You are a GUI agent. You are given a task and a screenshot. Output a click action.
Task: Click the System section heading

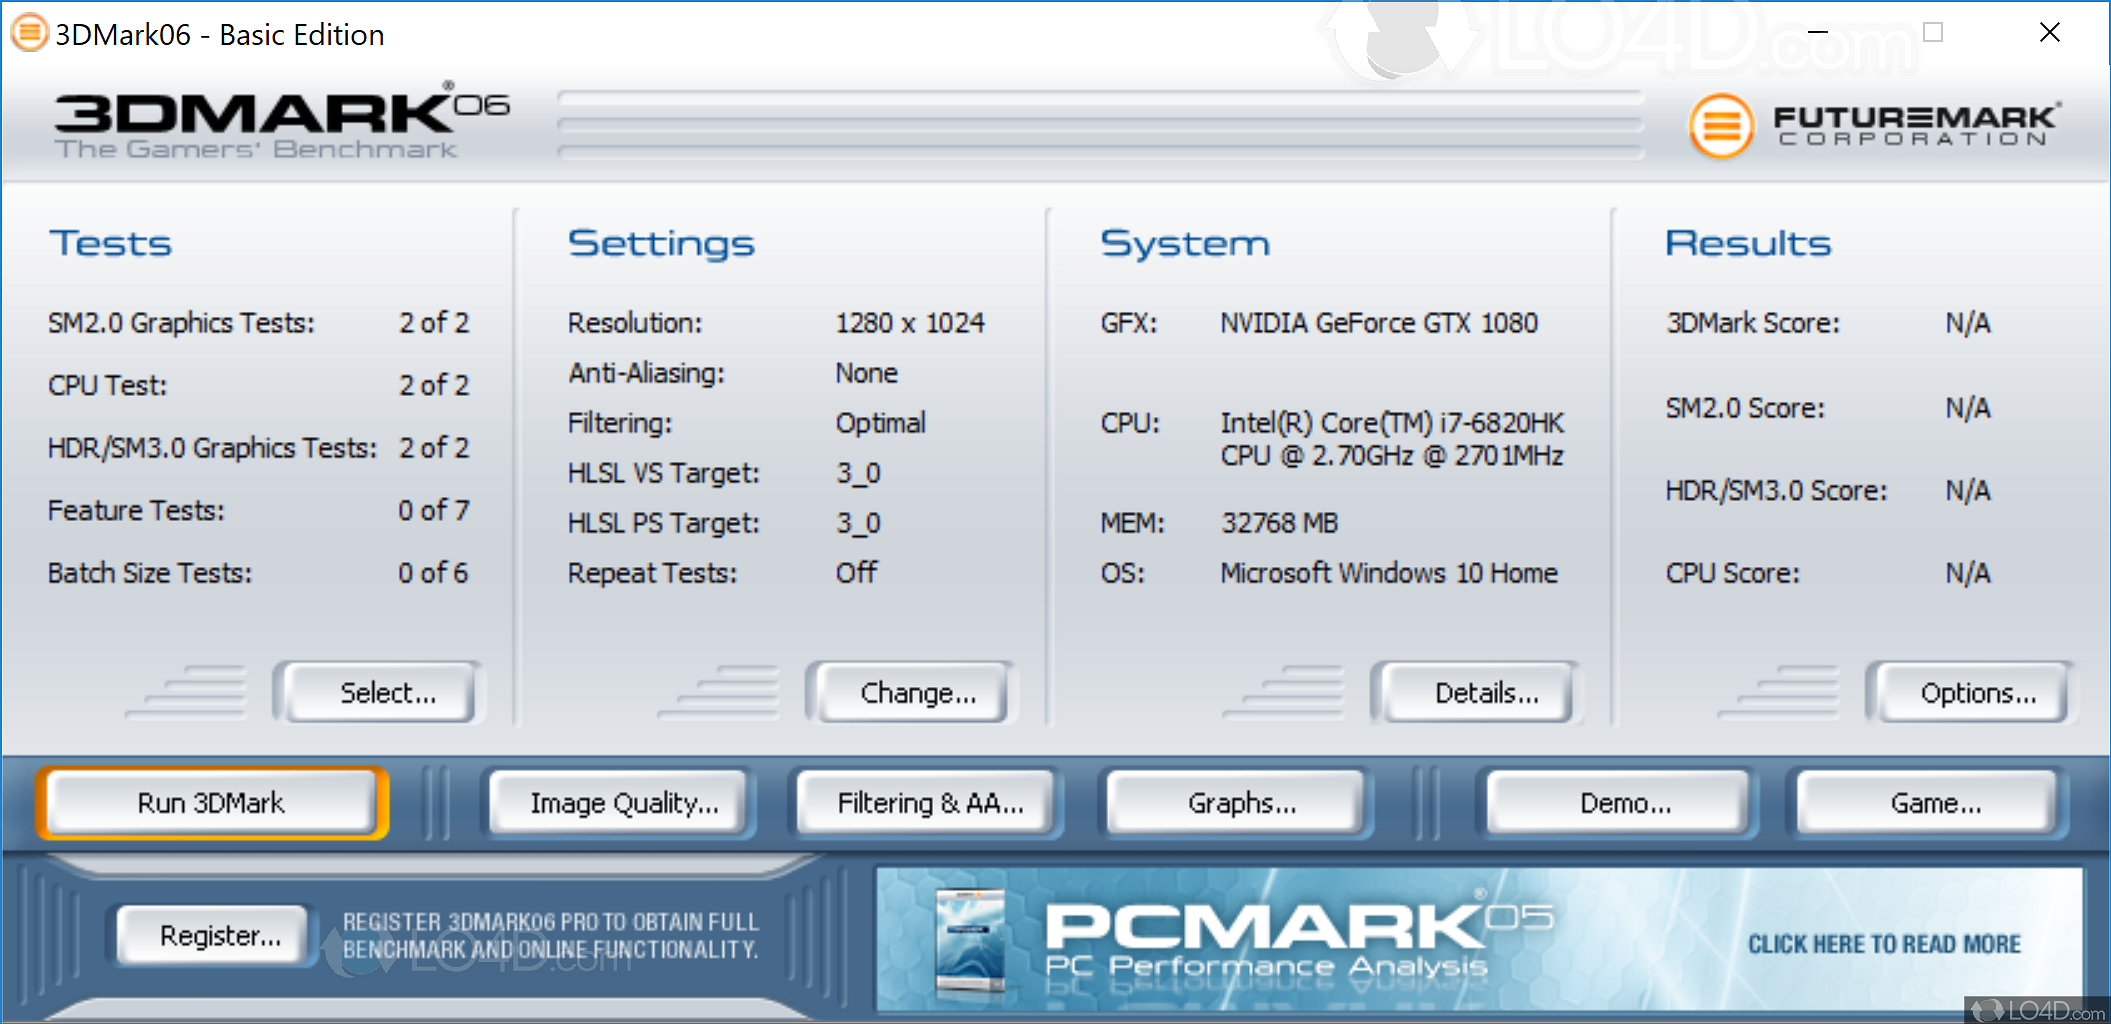(x=1185, y=243)
